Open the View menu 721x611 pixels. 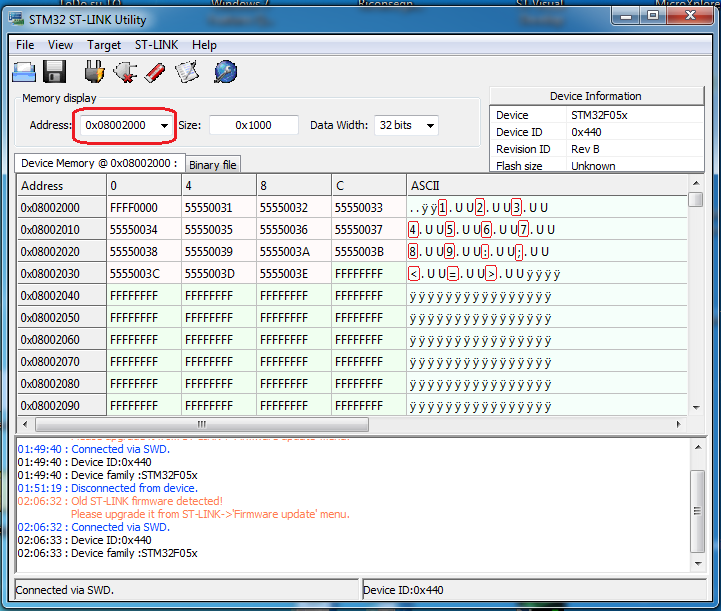coord(60,45)
